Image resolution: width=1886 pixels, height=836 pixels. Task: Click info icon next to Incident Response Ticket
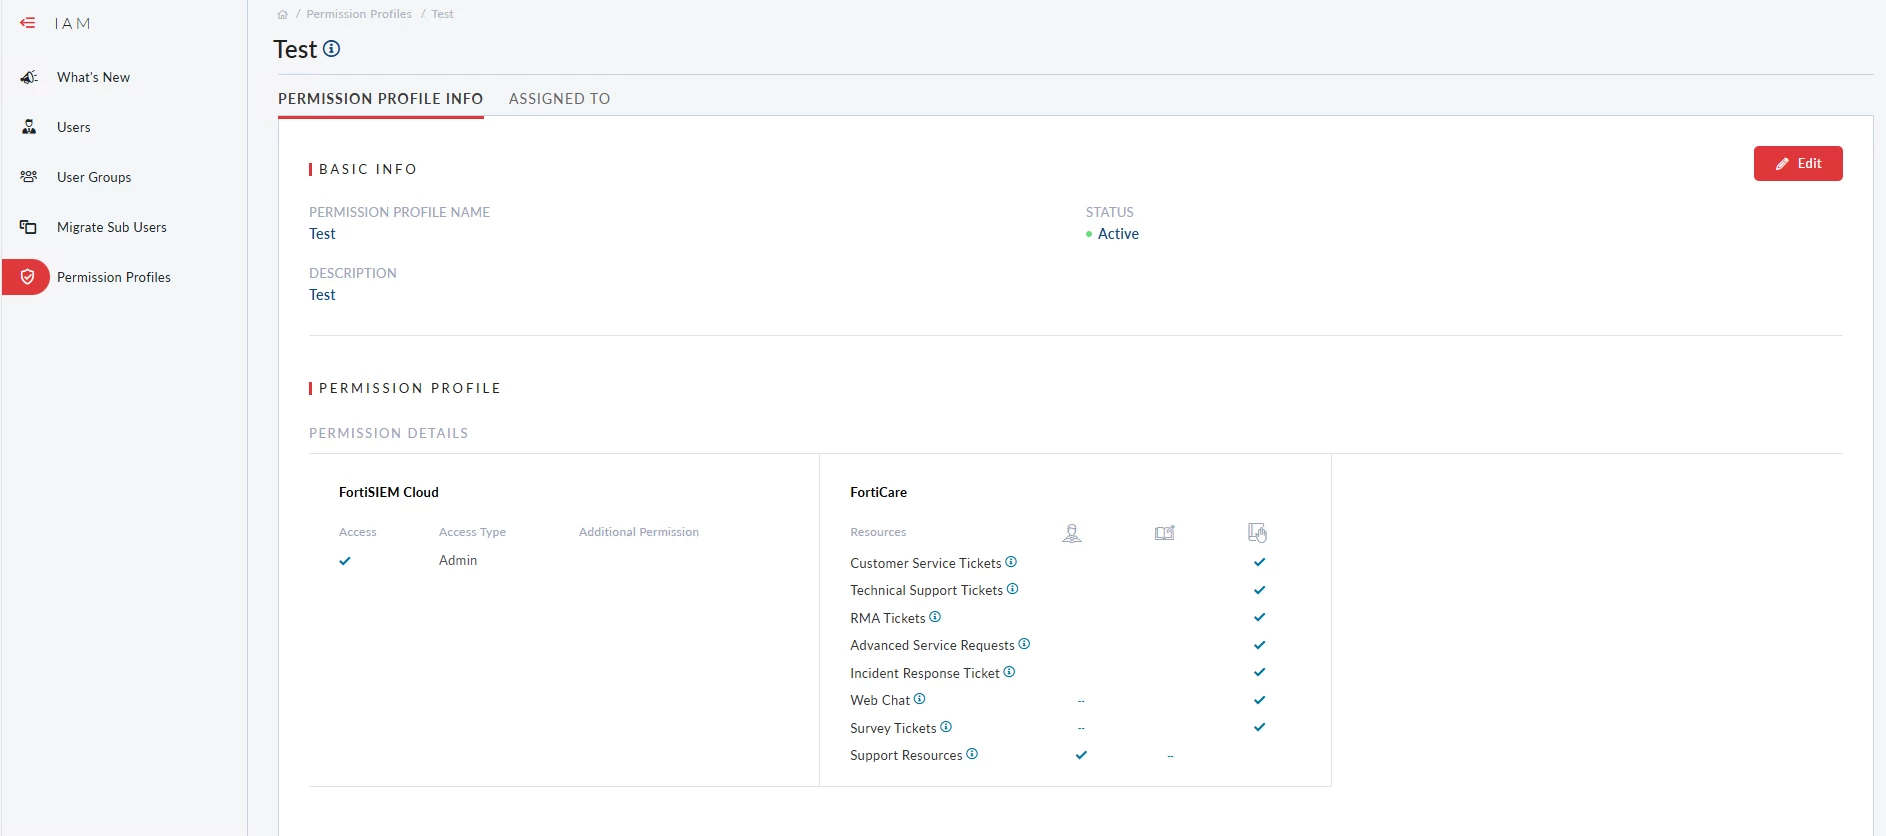point(1009,672)
